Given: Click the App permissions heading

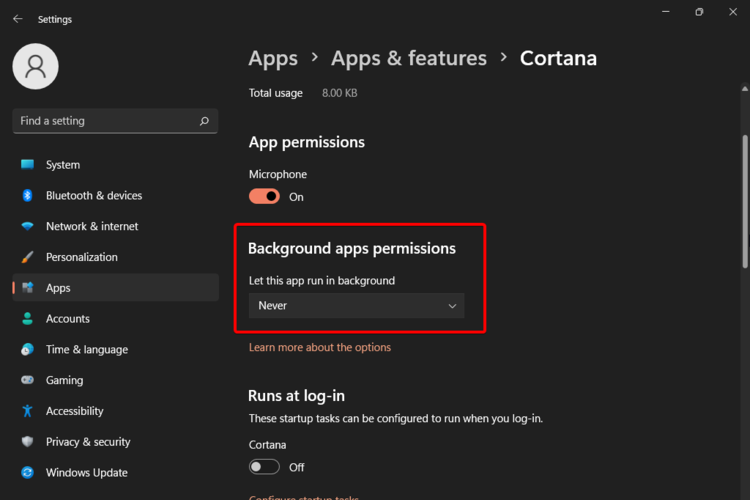Looking at the screenshot, I should (307, 142).
